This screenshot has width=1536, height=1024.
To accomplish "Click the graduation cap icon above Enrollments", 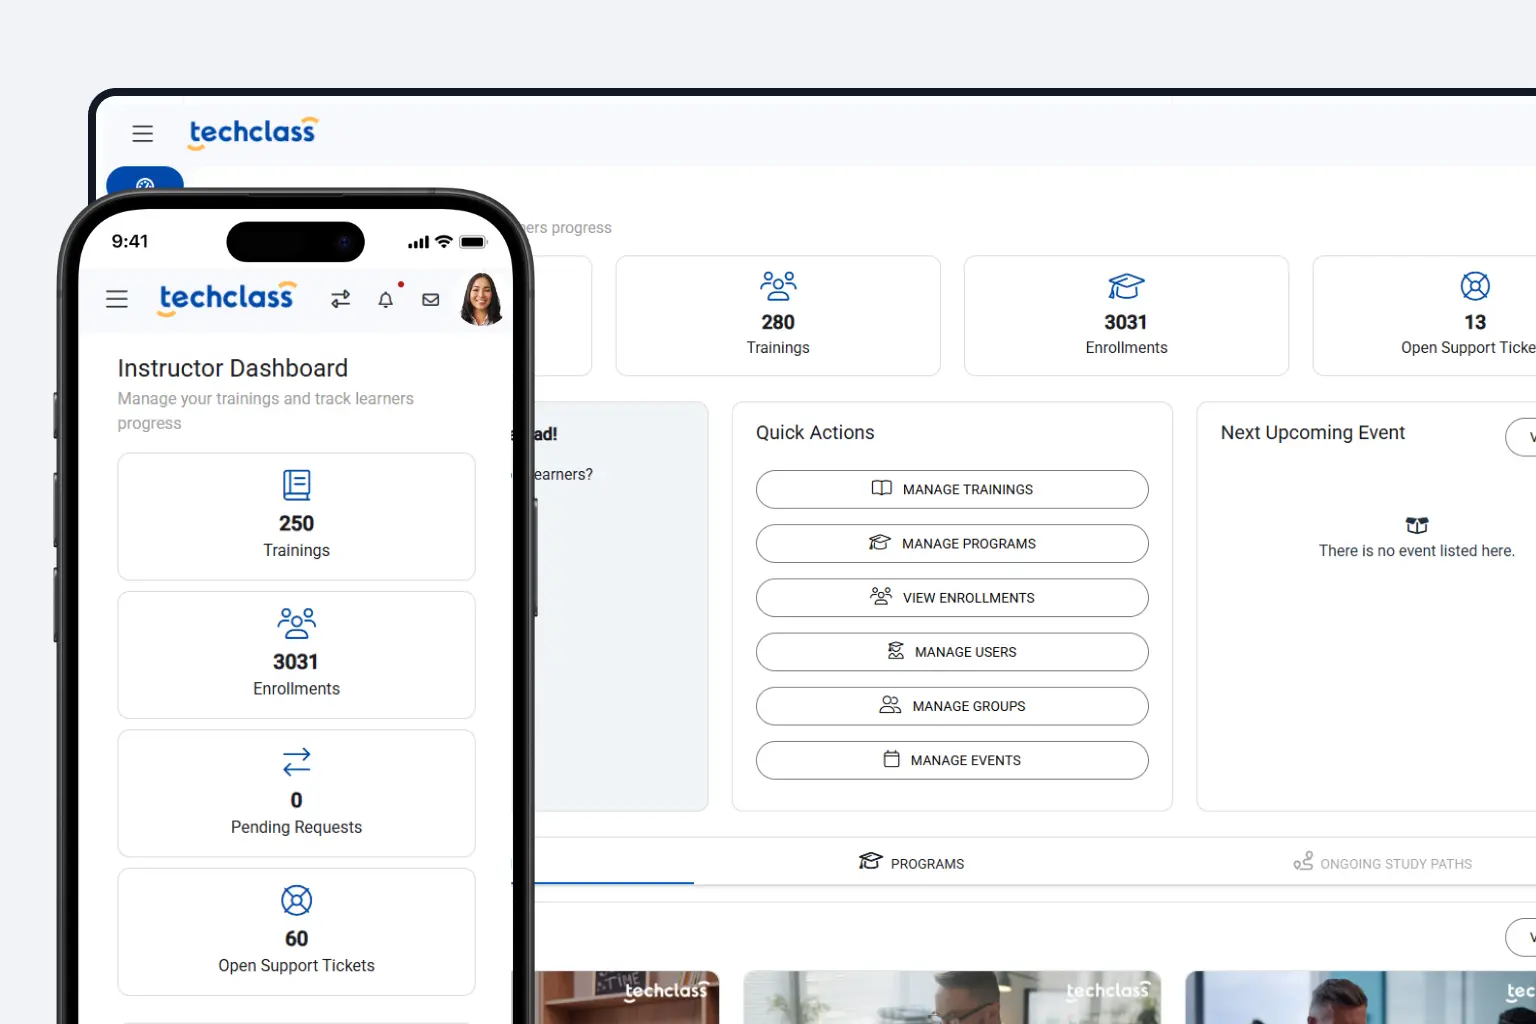I will [1126, 287].
